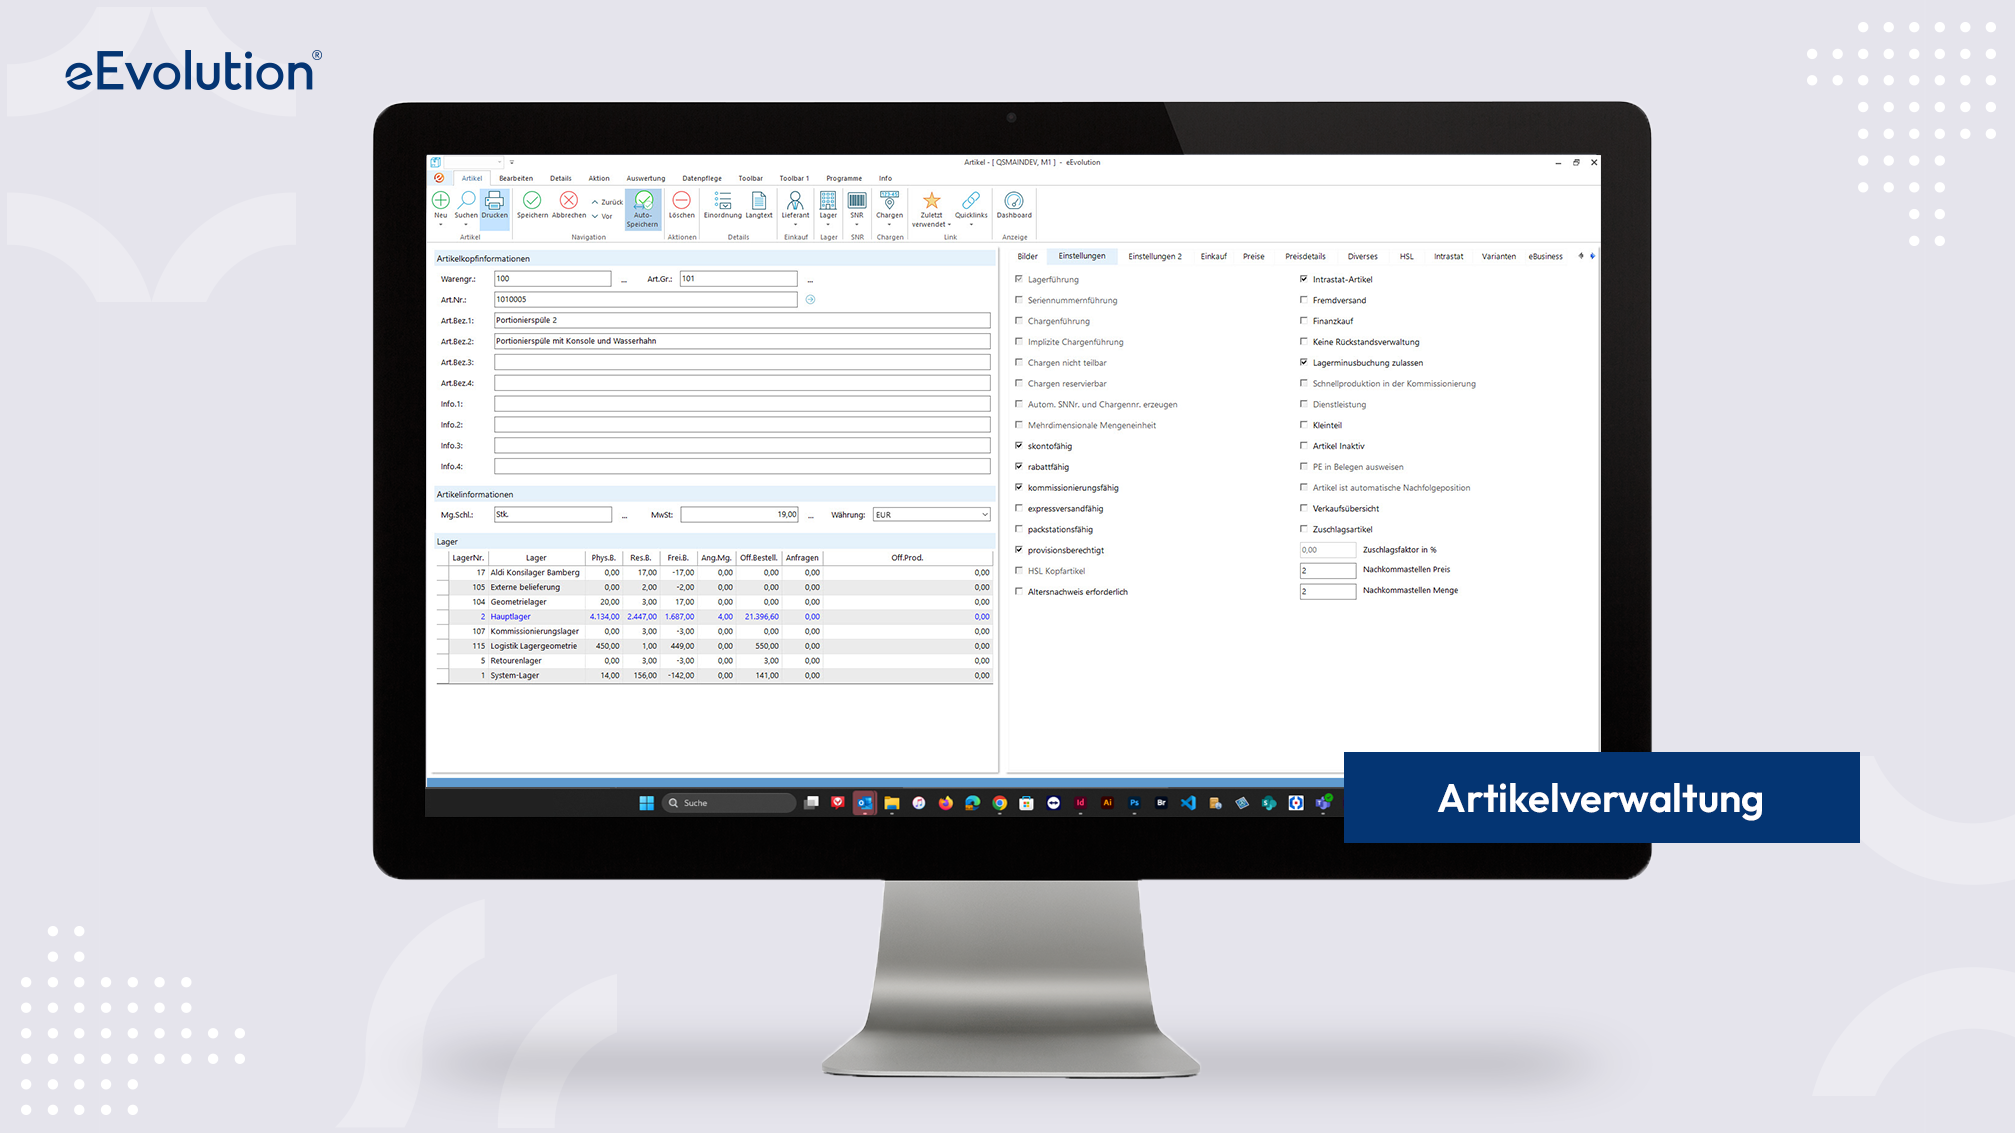Open the Datenpflege ribbon menu
Screen dimensions: 2015x1133
click(x=701, y=178)
